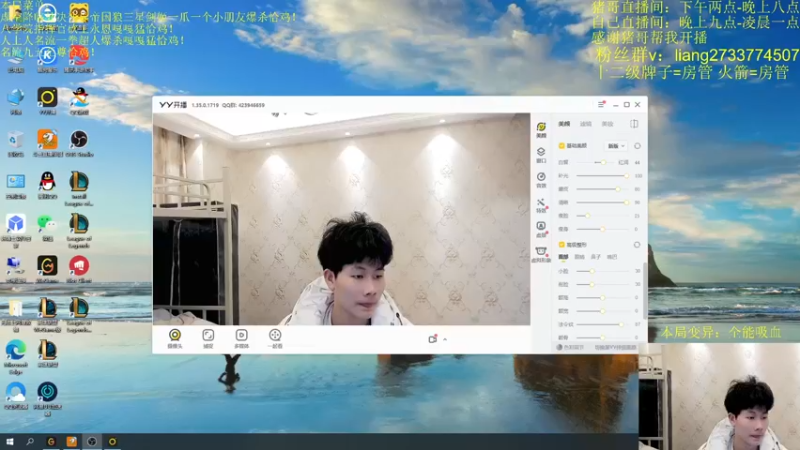Screen dimensions: 800x450
Task: Open the Recycle Bin desktop icon
Action: (16, 143)
